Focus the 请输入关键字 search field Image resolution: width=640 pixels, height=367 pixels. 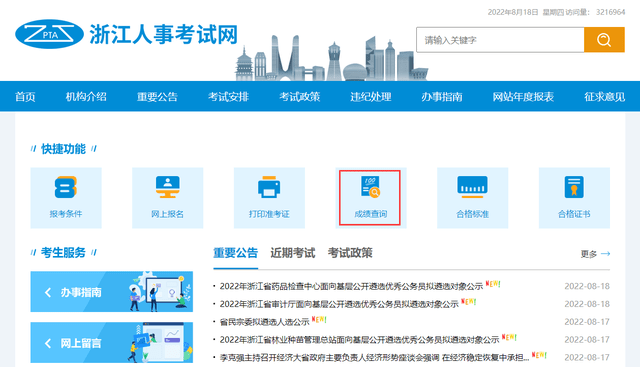click(x=500, y=40)
